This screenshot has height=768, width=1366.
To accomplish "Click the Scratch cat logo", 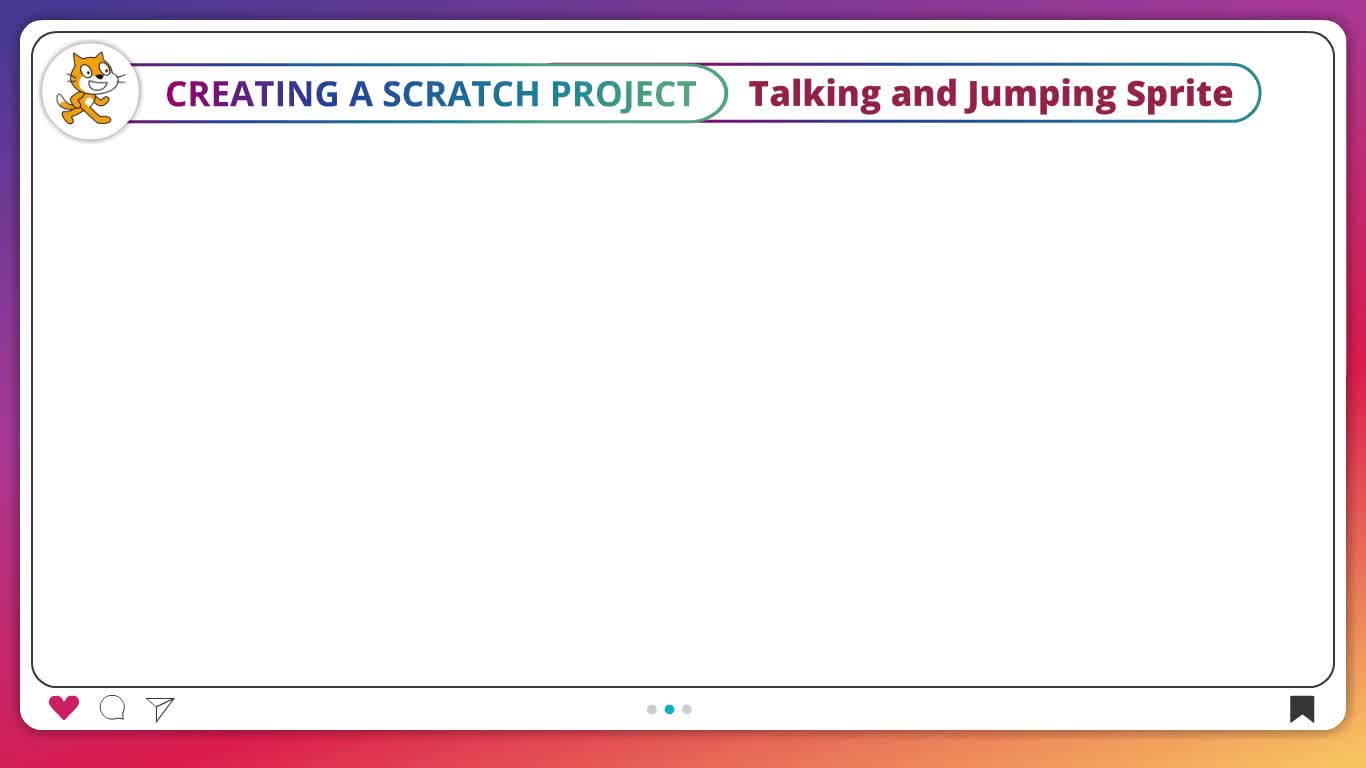I will [91, 90].
